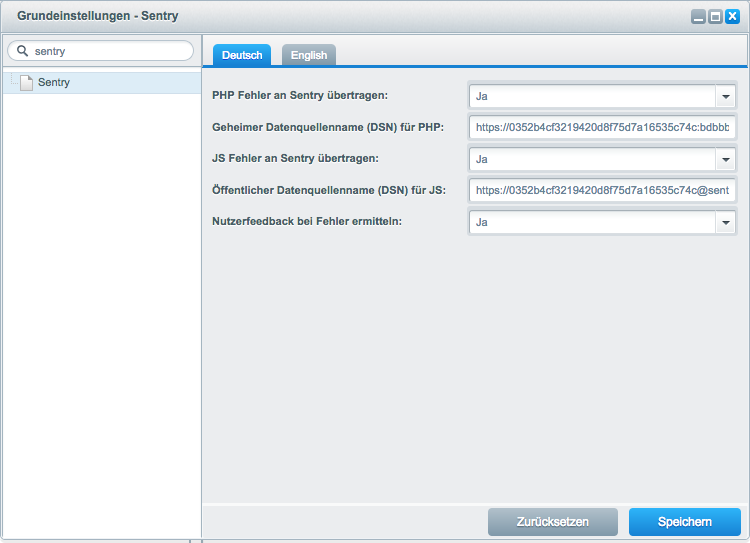Click the window title 'Grundeinstellungen - Sentry'

pyautogui.click(x=98, y=16)
